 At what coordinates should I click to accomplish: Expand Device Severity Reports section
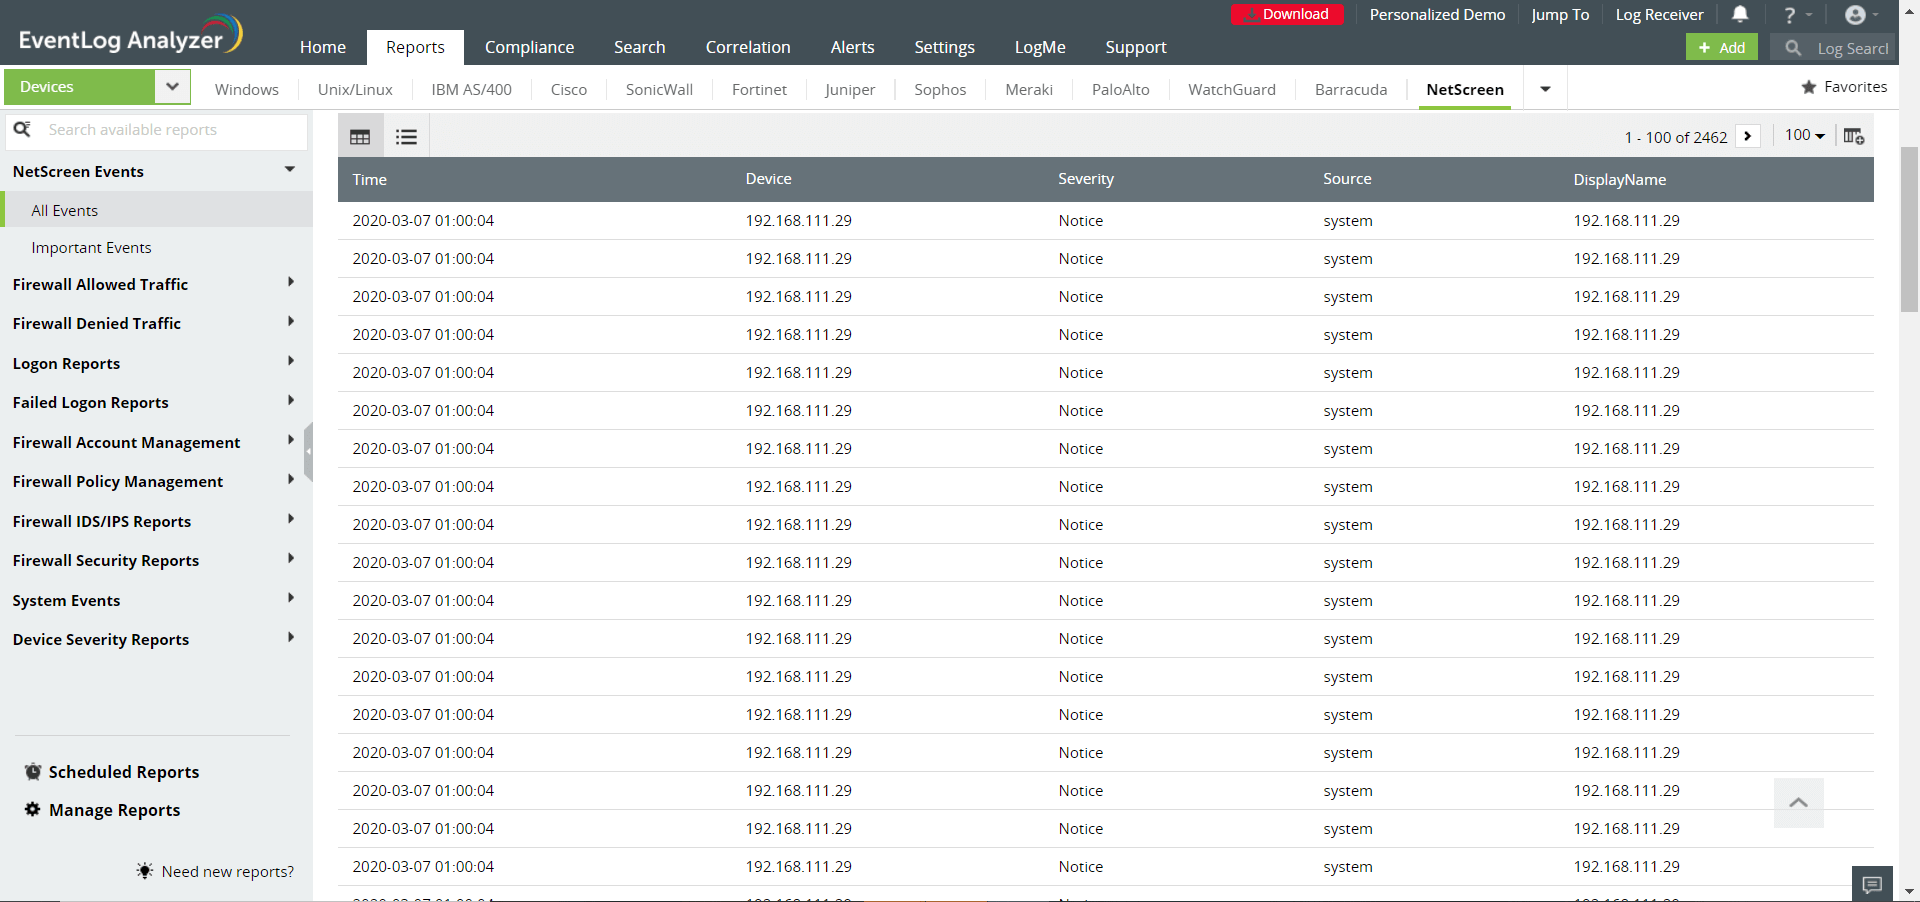click(291, 638)
